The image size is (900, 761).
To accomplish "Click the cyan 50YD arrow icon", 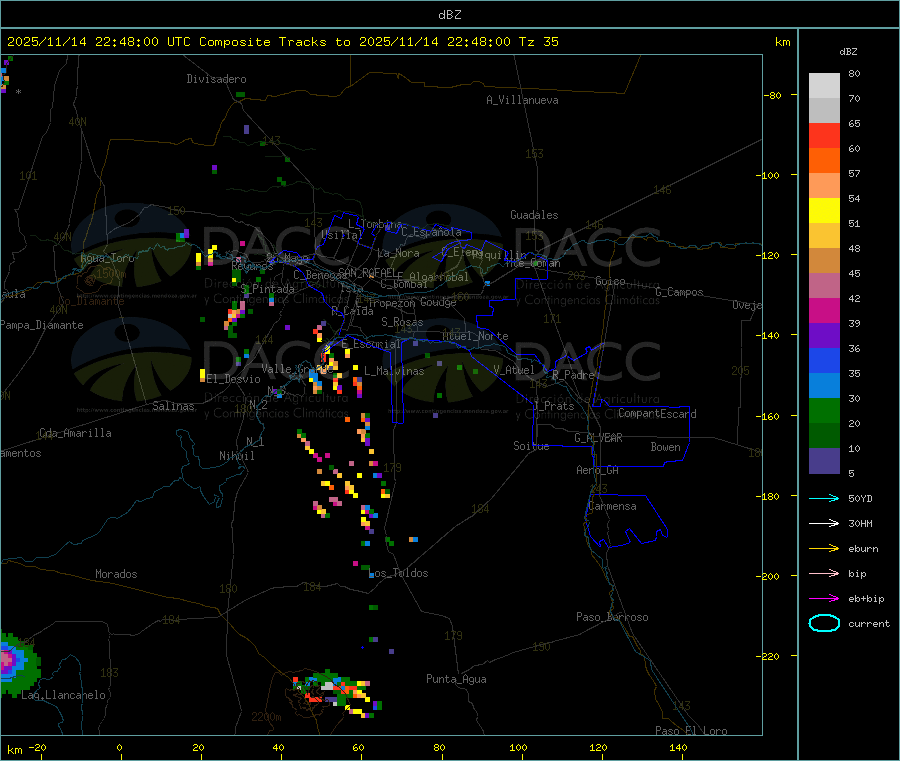I will point(824,498).
